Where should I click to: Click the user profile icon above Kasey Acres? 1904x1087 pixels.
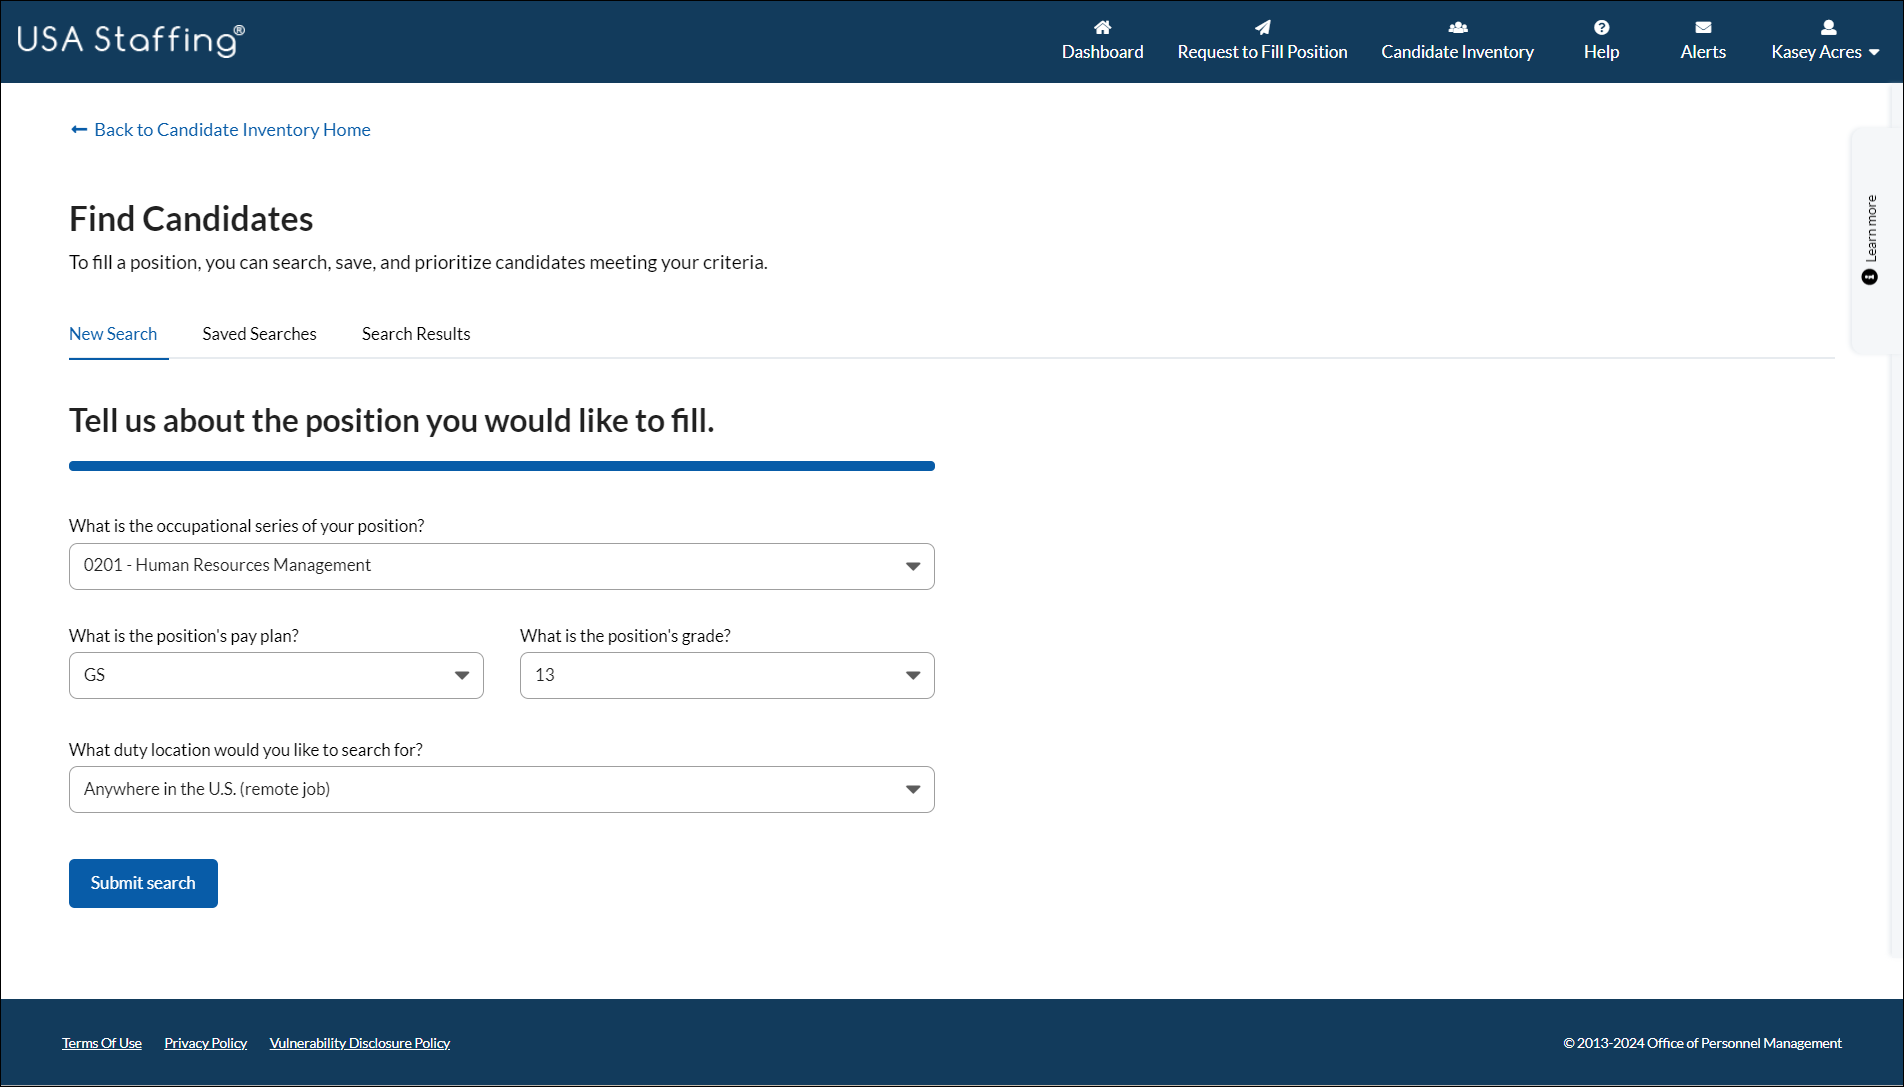click(x=1827, y=27)
